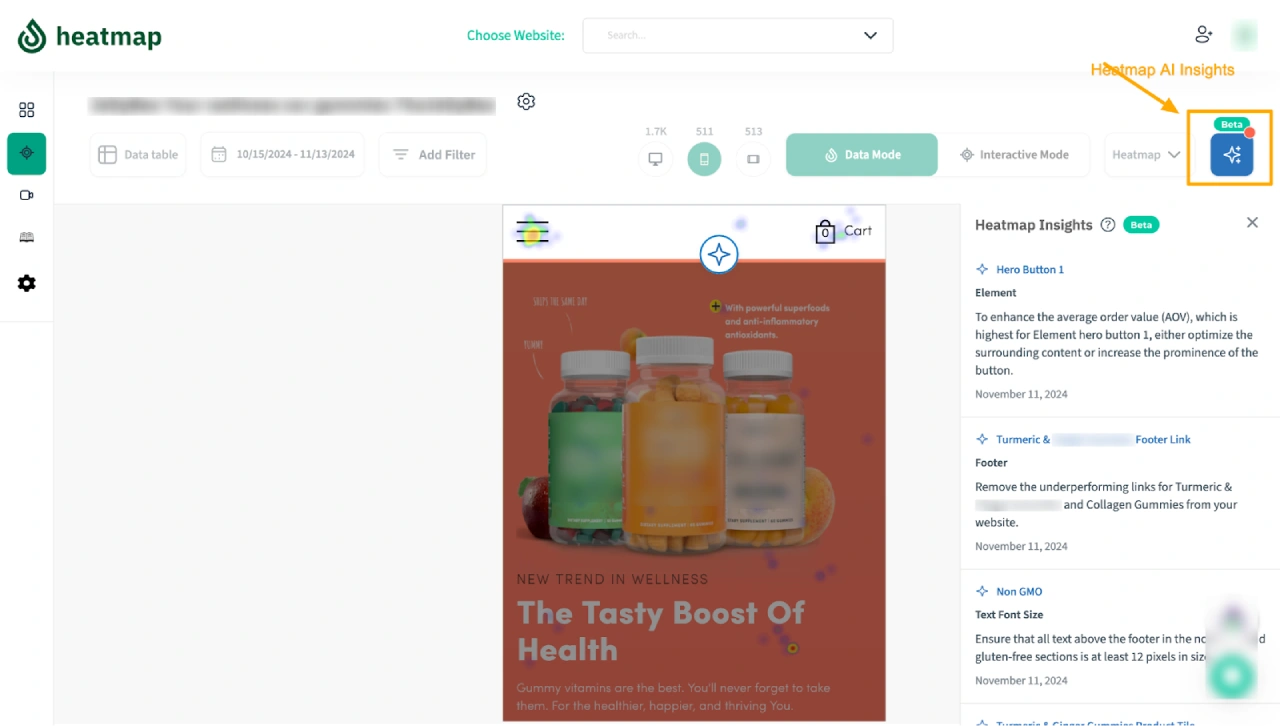This screenshot has width=1280, height=726.
Task: Open the dashboard grid icon in sidebar
Action: [x=27, y=110]
